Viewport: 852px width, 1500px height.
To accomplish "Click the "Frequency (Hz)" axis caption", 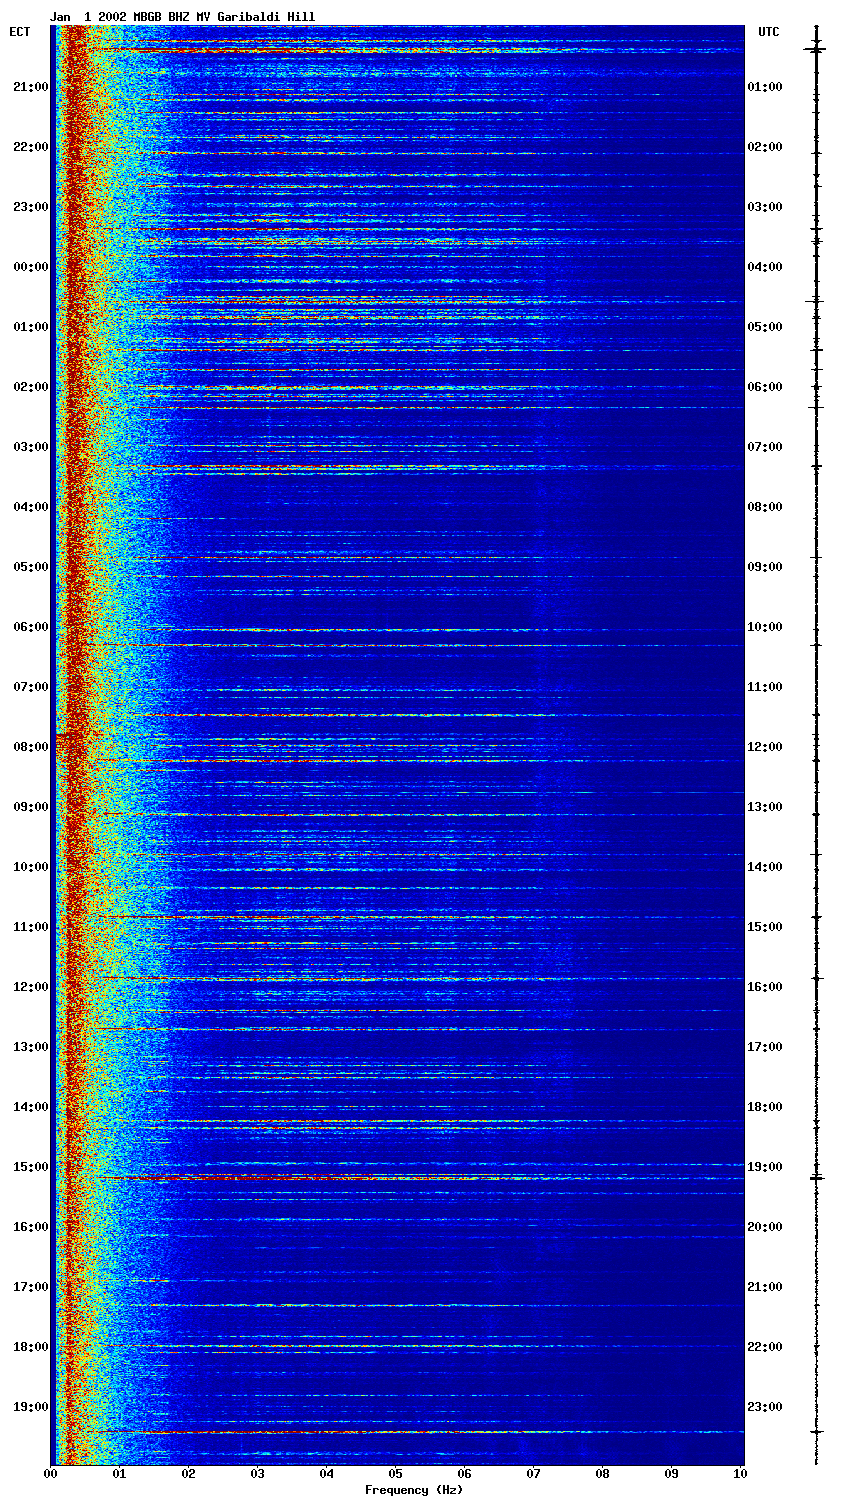I will coord(414,1490).
